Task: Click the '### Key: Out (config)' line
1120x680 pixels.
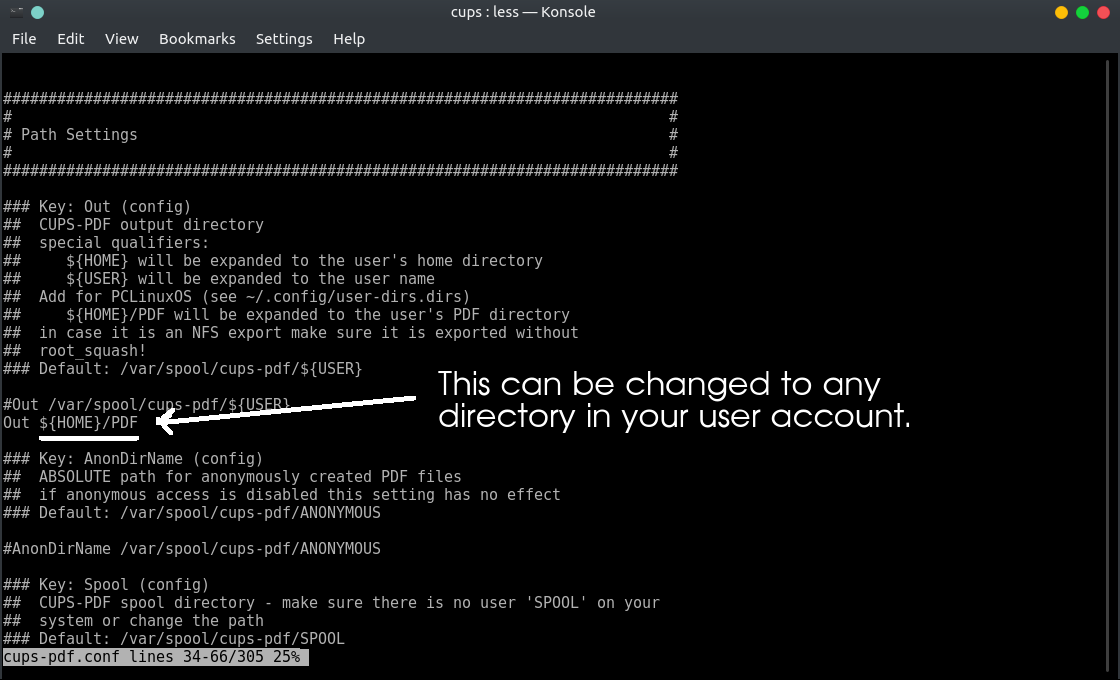Action: [97, 206]
